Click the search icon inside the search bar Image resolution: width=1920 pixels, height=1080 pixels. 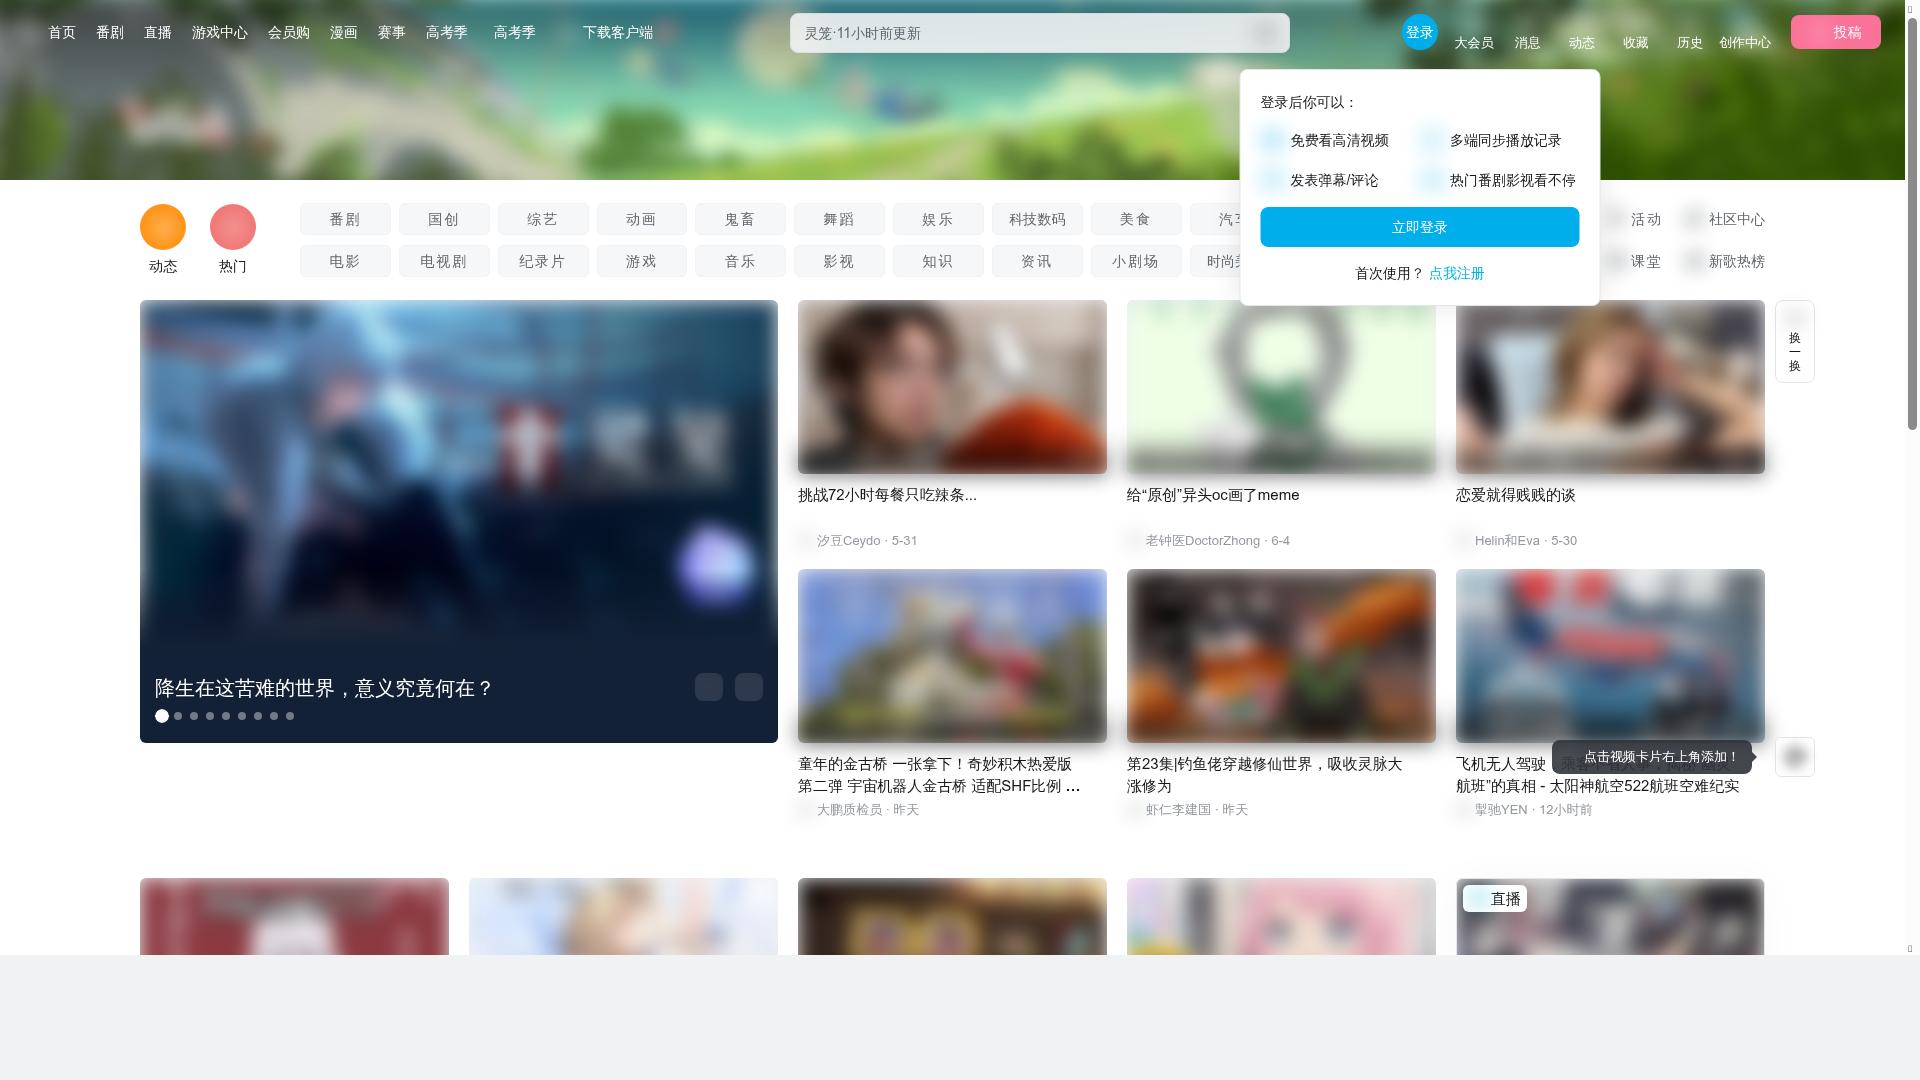pyautogui.click(x=1264, y=32)
